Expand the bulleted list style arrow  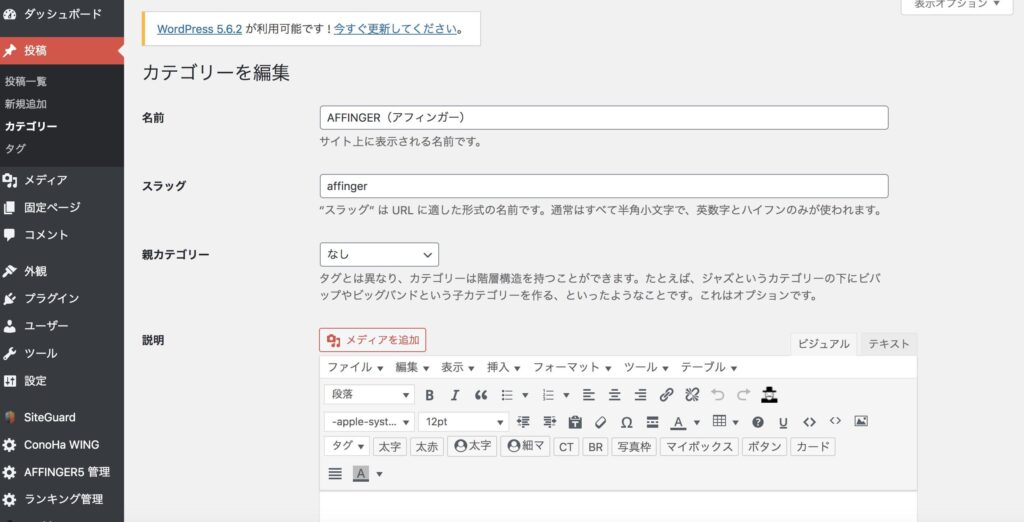(525, 395)
